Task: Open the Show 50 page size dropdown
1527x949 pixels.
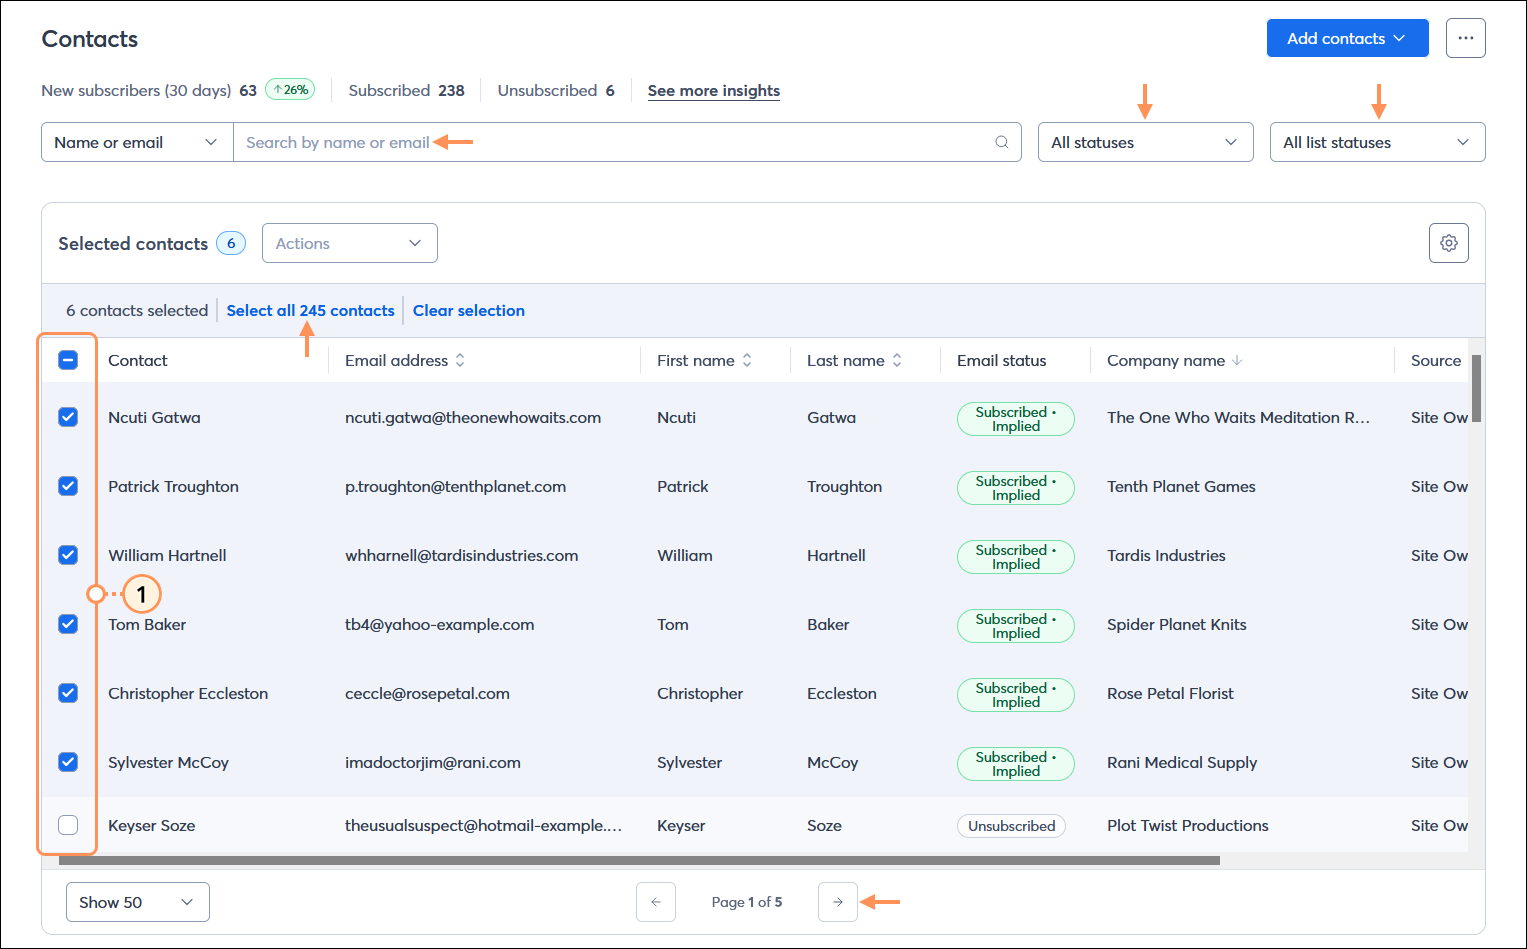Action: [x=137, y=901]
